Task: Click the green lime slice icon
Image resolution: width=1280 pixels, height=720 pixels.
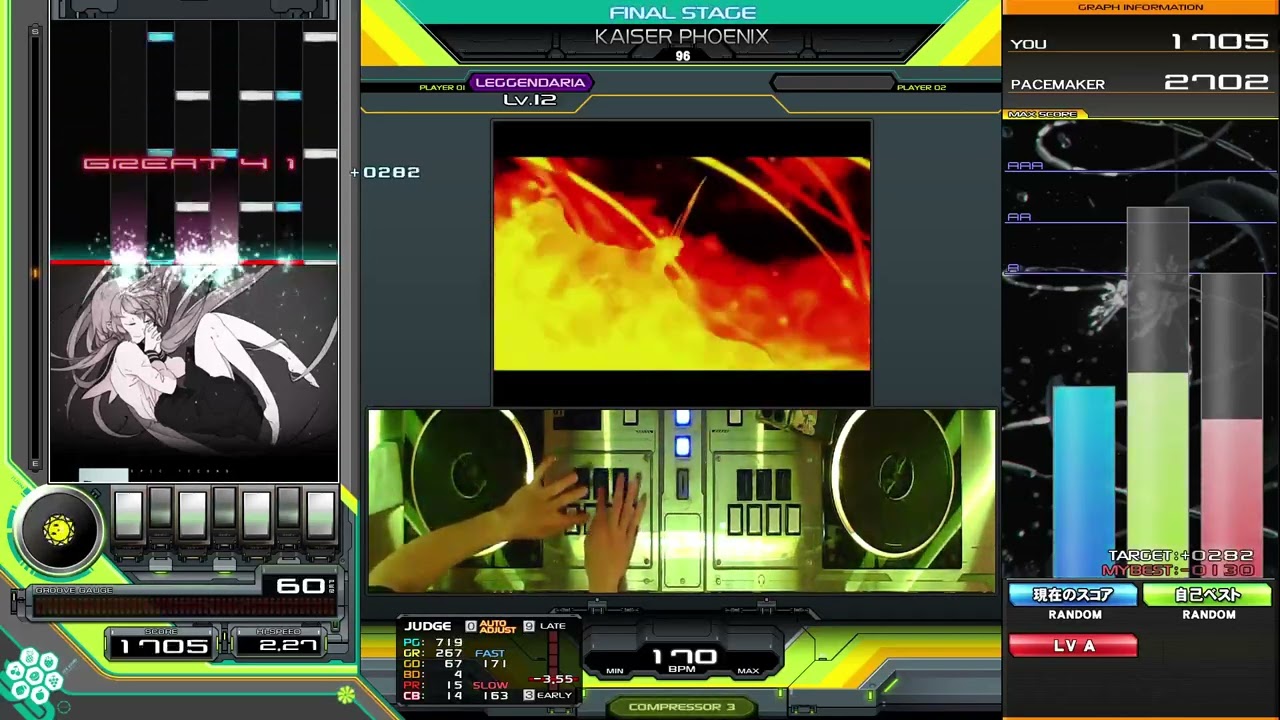Action: point(346,693)
